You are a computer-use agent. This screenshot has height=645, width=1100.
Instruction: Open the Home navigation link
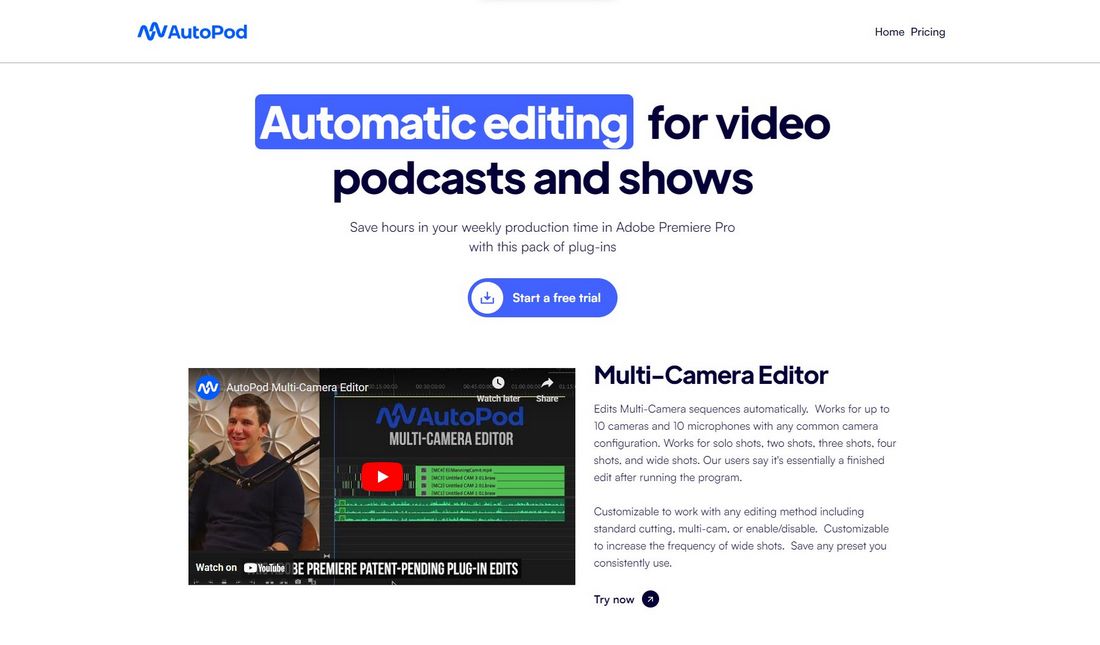click(889, 32)
